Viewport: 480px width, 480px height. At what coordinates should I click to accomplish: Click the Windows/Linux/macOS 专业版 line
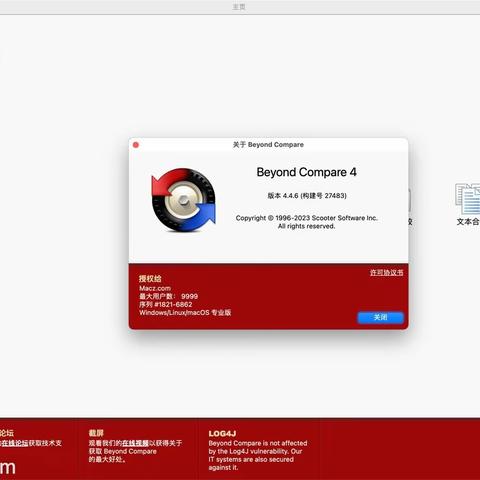(185, 313)
